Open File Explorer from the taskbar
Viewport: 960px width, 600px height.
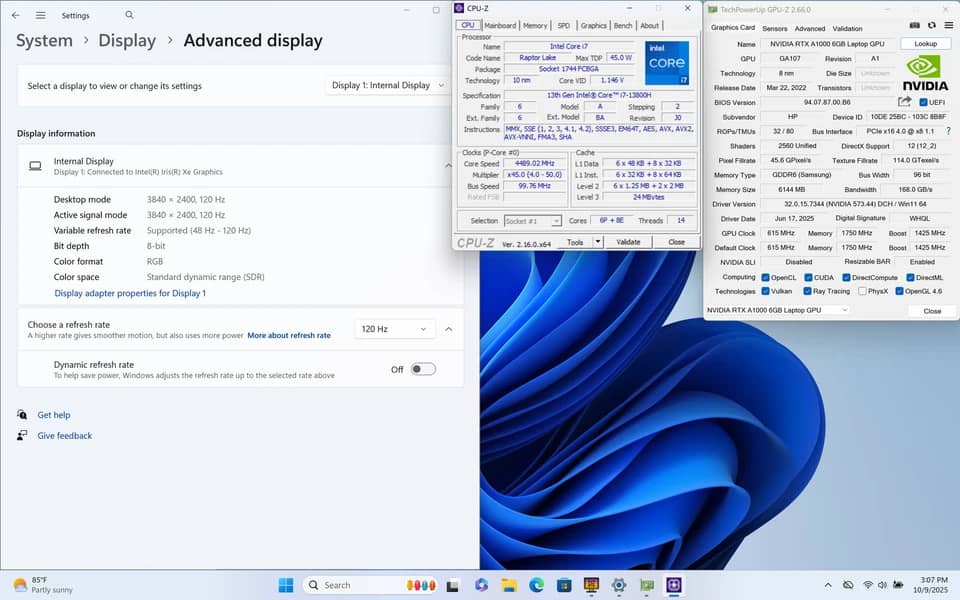[x=509, y=585]
